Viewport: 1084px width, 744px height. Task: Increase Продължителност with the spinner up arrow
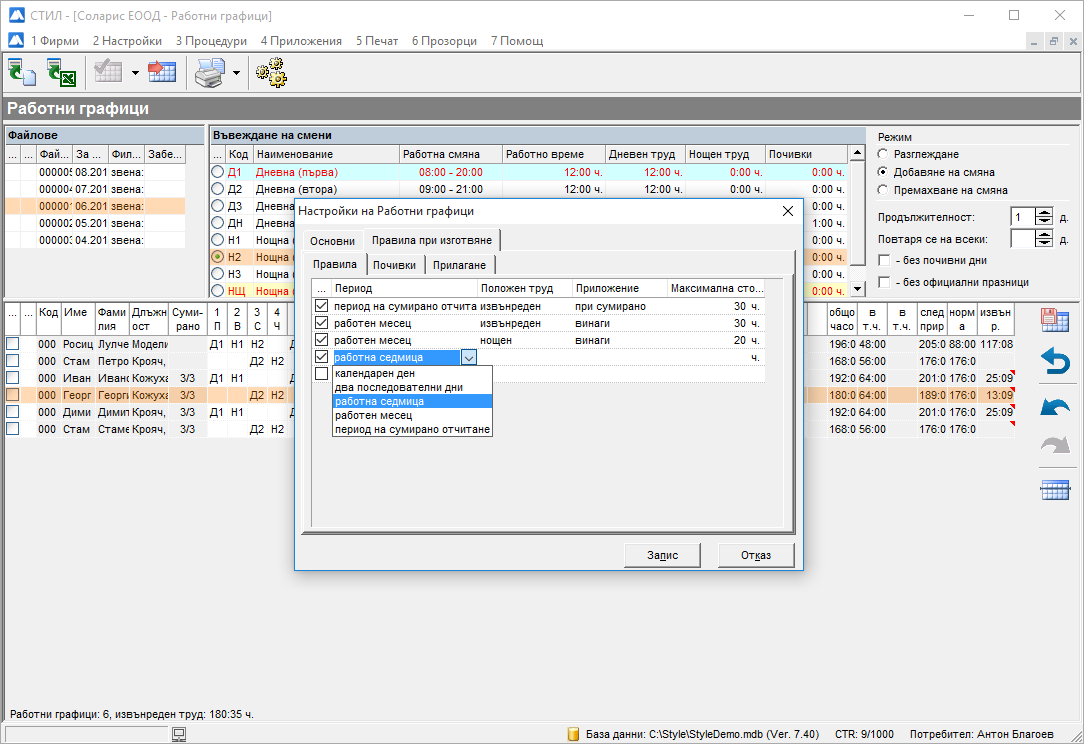(x=1044, y=213)
